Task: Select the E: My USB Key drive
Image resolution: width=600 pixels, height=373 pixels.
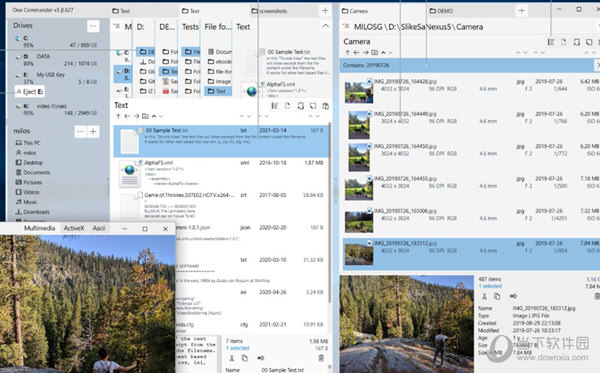Action: pyautogui.click(x=56, y=78)
